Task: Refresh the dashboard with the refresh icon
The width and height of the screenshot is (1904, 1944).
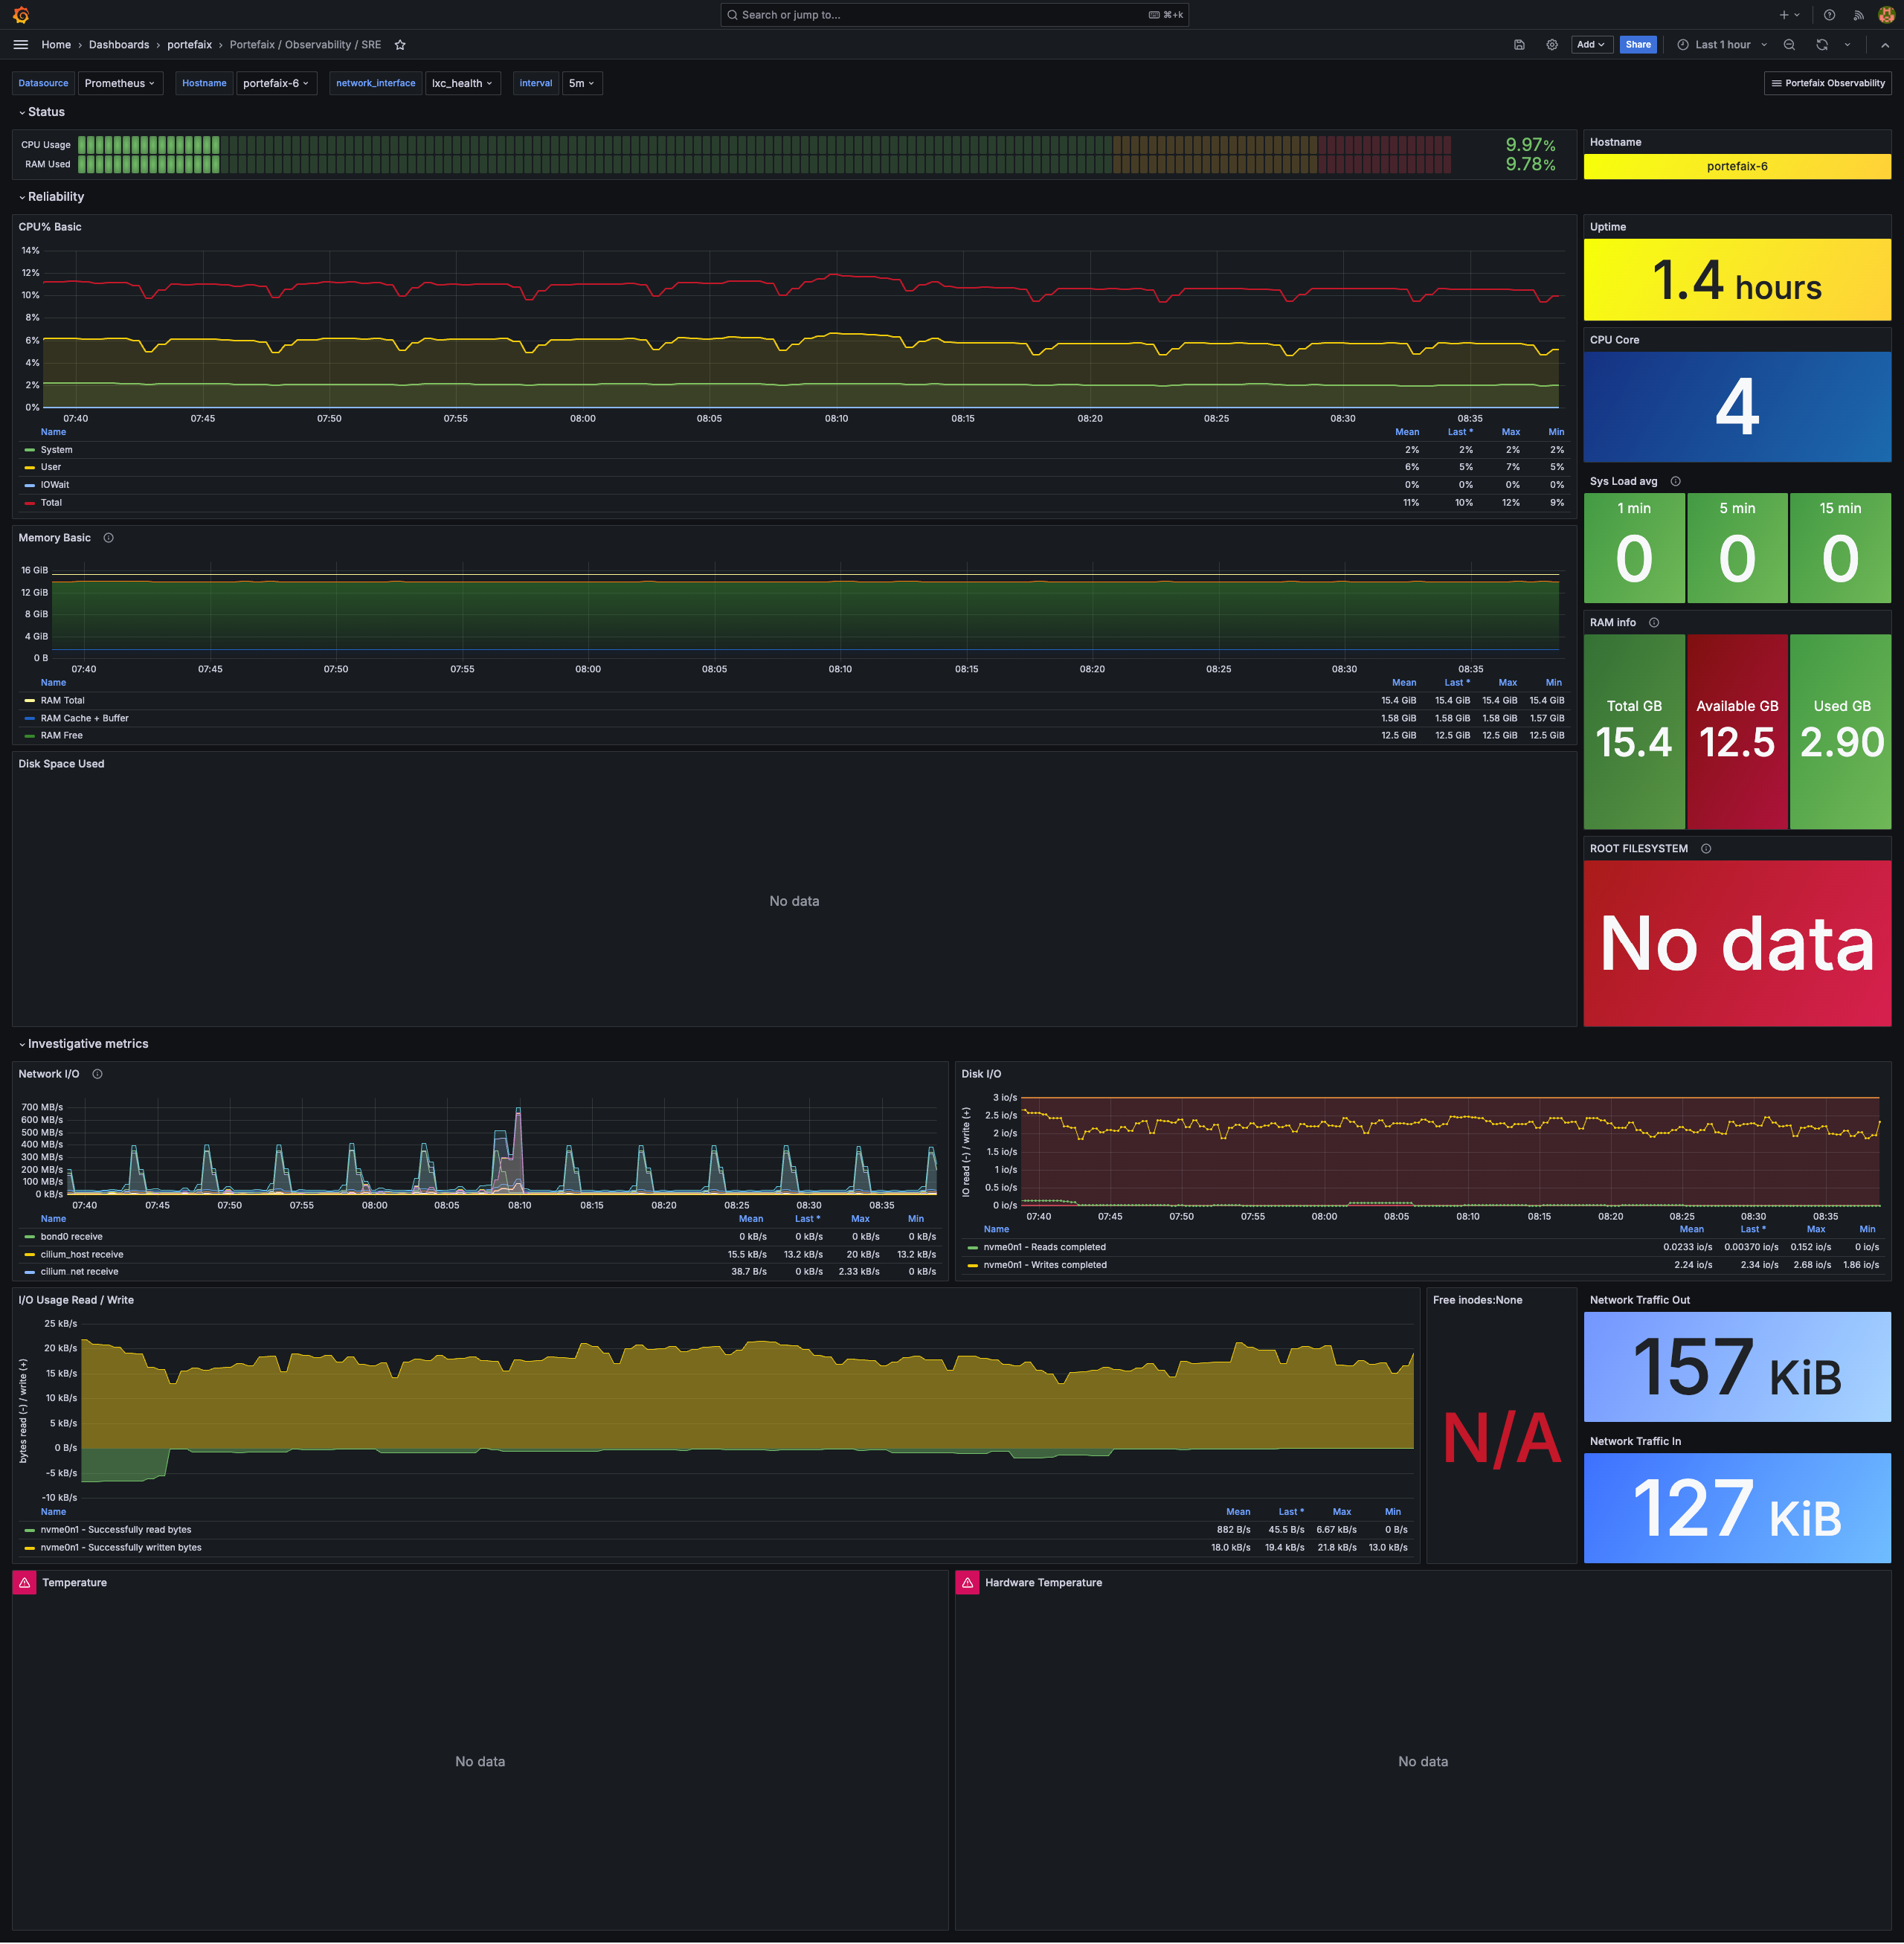Action: coord(1822,45)
